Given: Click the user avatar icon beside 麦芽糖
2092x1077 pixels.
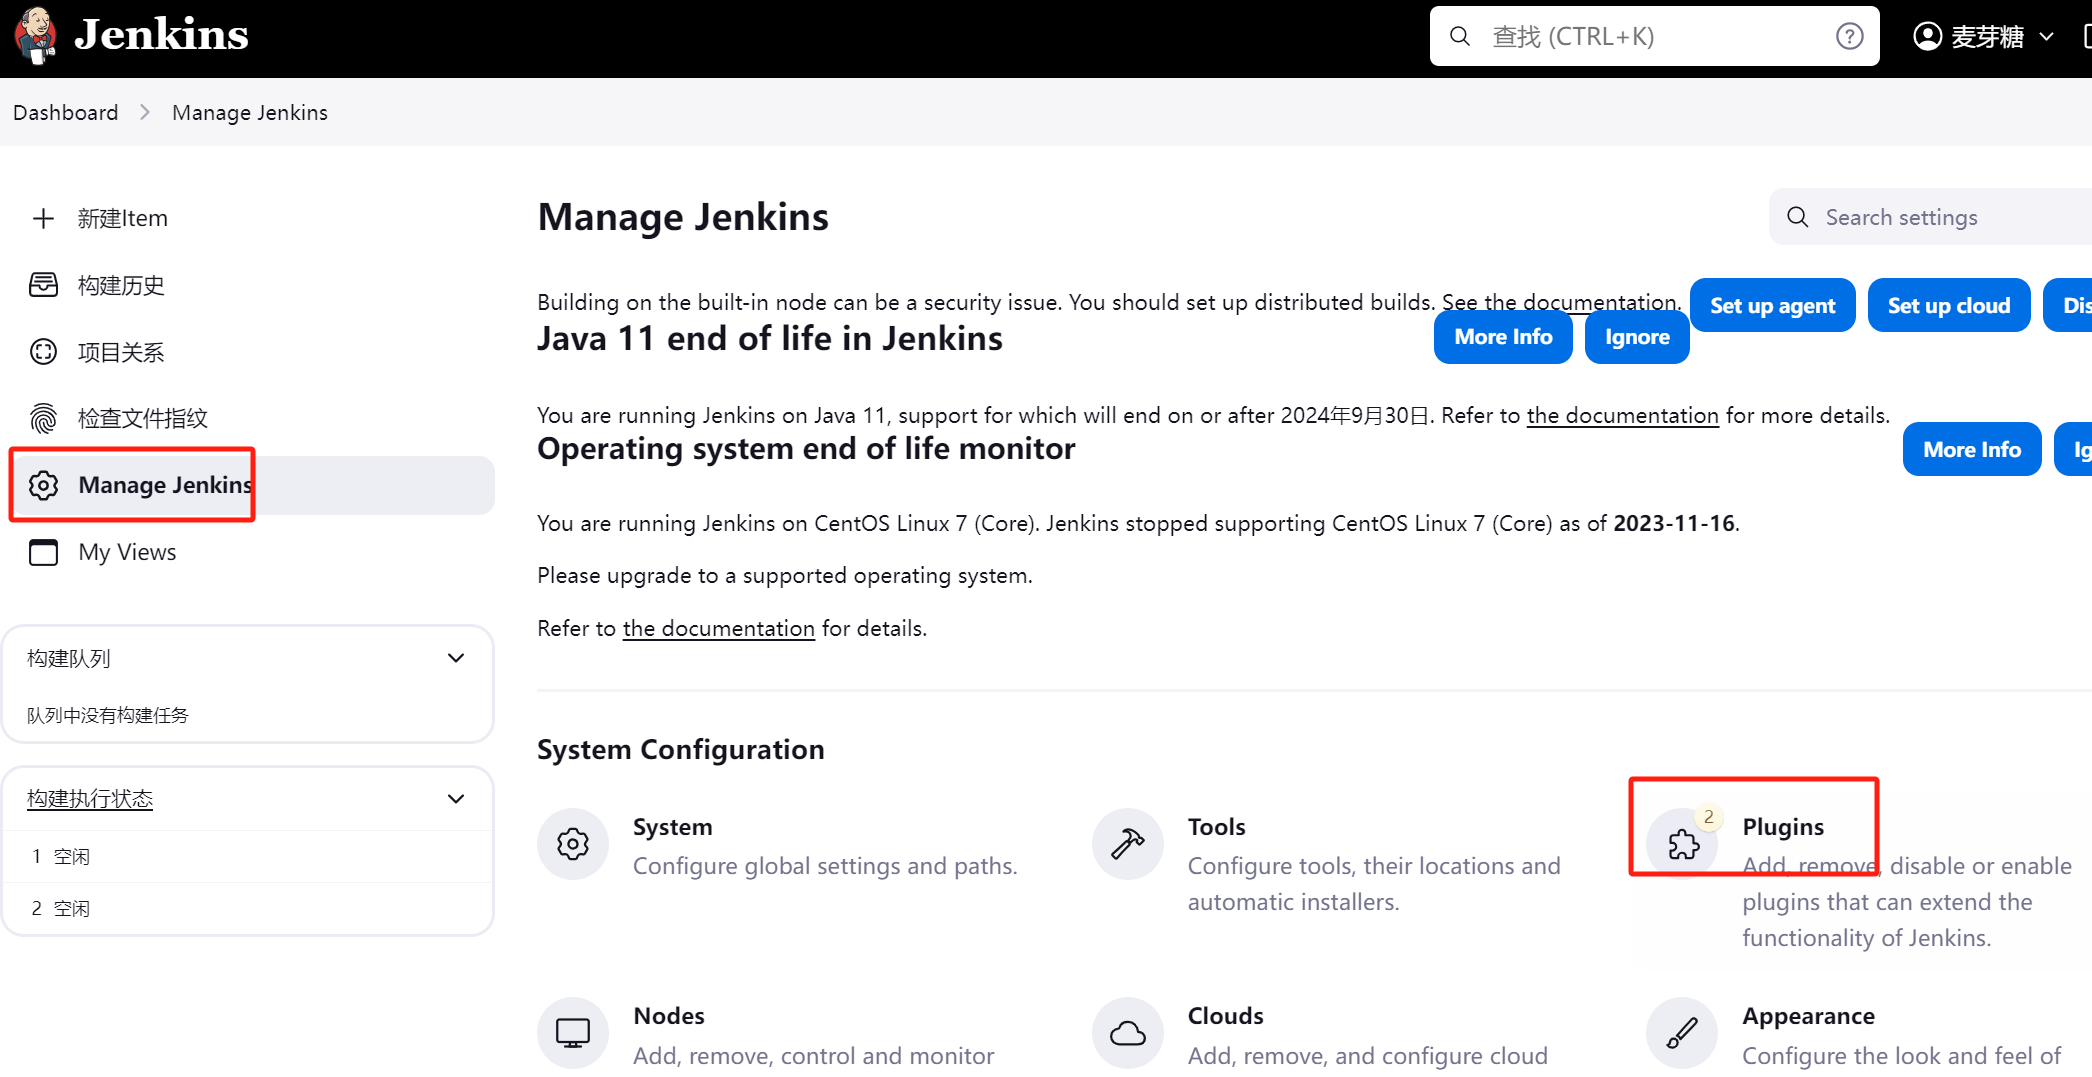Looking at the screenshot, I should 1927,37.
